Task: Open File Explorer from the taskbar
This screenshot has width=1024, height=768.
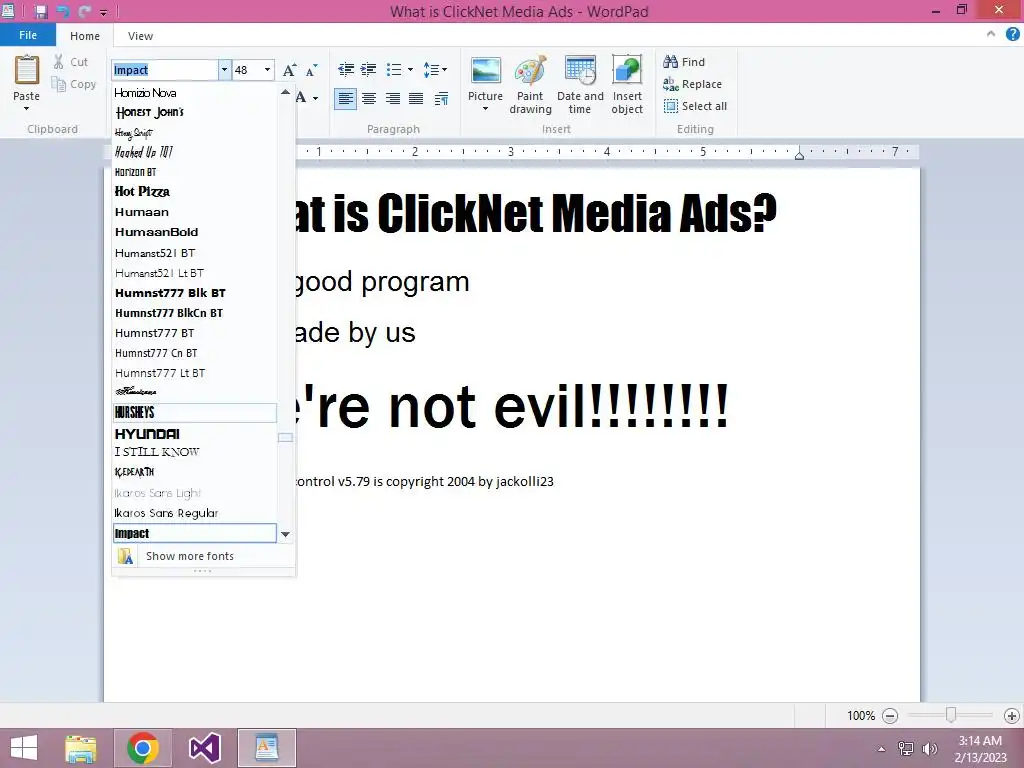Action: click(x=81, y=748)
